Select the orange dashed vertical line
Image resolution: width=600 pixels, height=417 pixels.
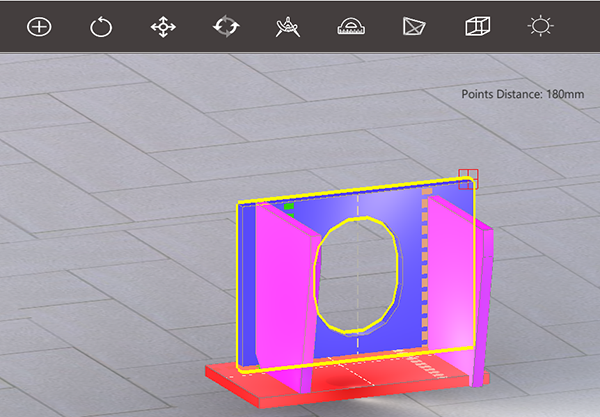pos(425,268)
